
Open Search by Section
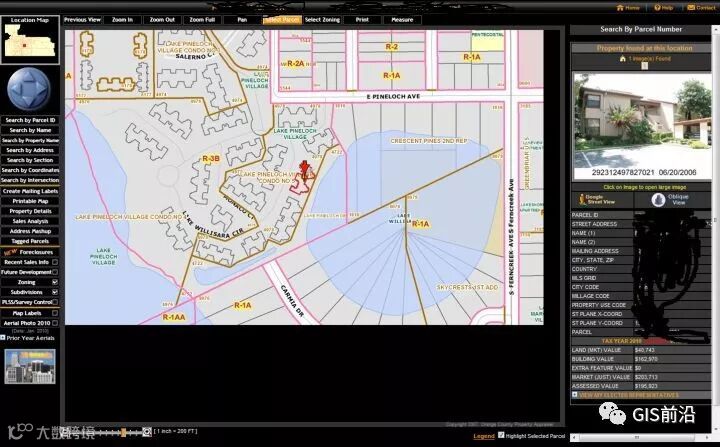(30, 160)
